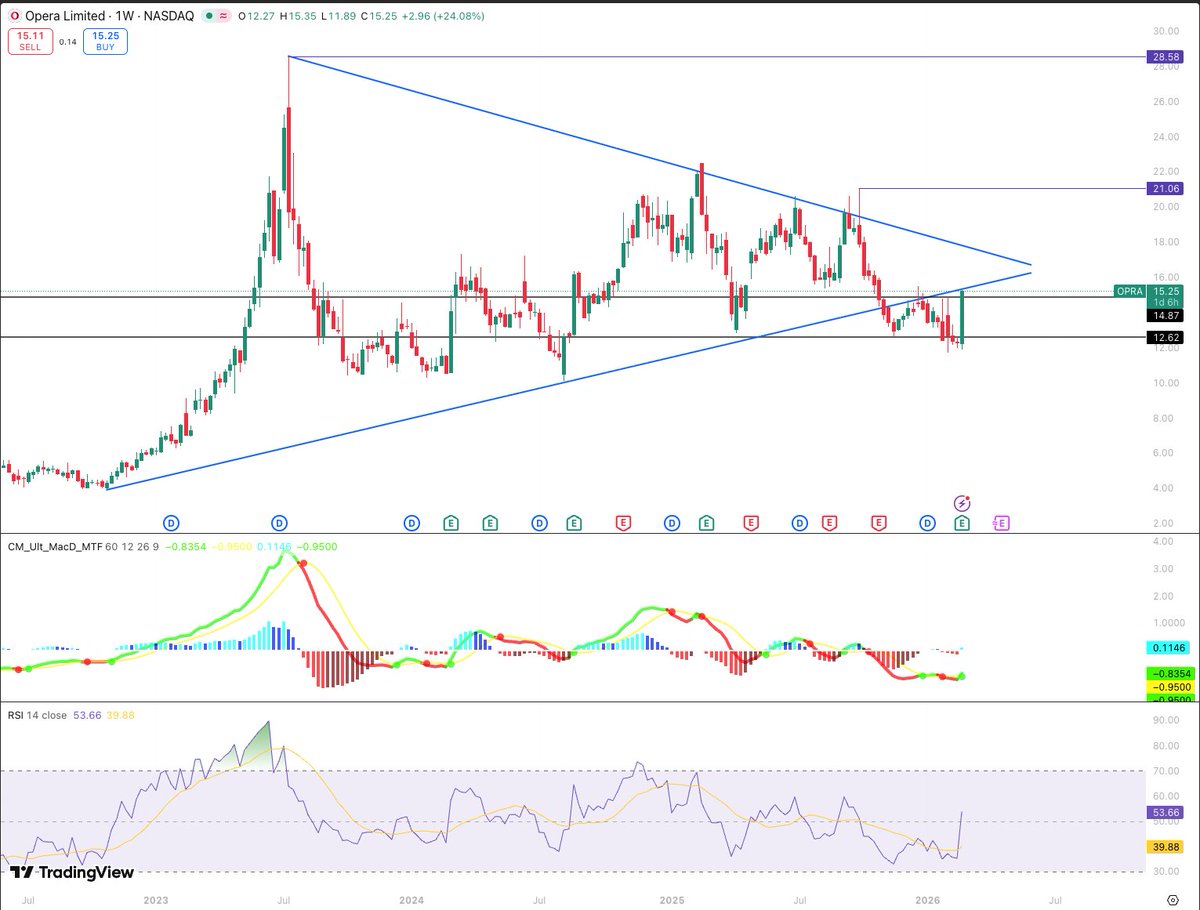Click the 2026 label on time axis
Image resolution: width=1200 pixels, height=910 pixels.
[929, 900]
